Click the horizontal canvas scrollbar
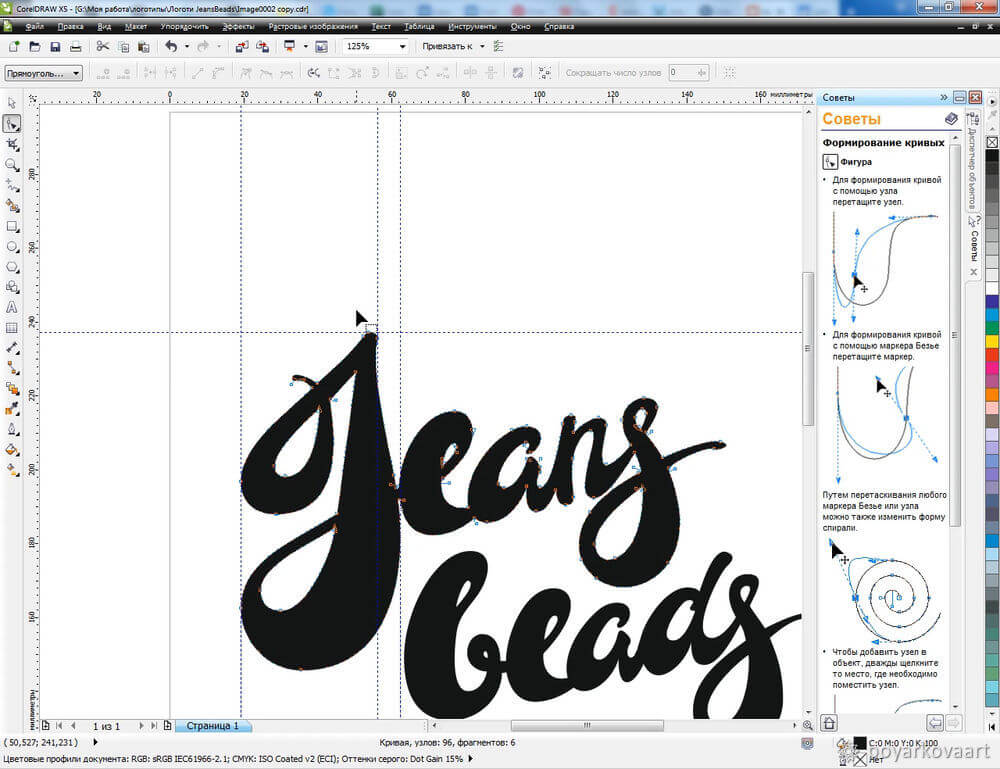1000x769 pixels. [586, 726]
